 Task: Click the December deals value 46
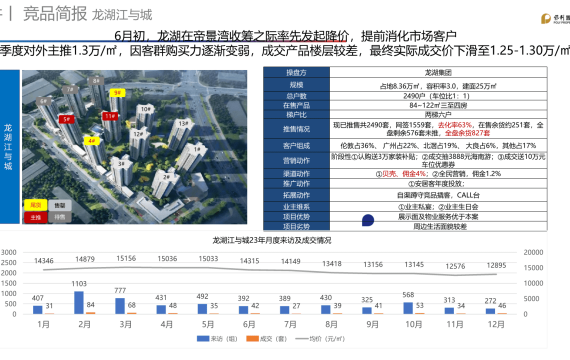coord(502,305)
